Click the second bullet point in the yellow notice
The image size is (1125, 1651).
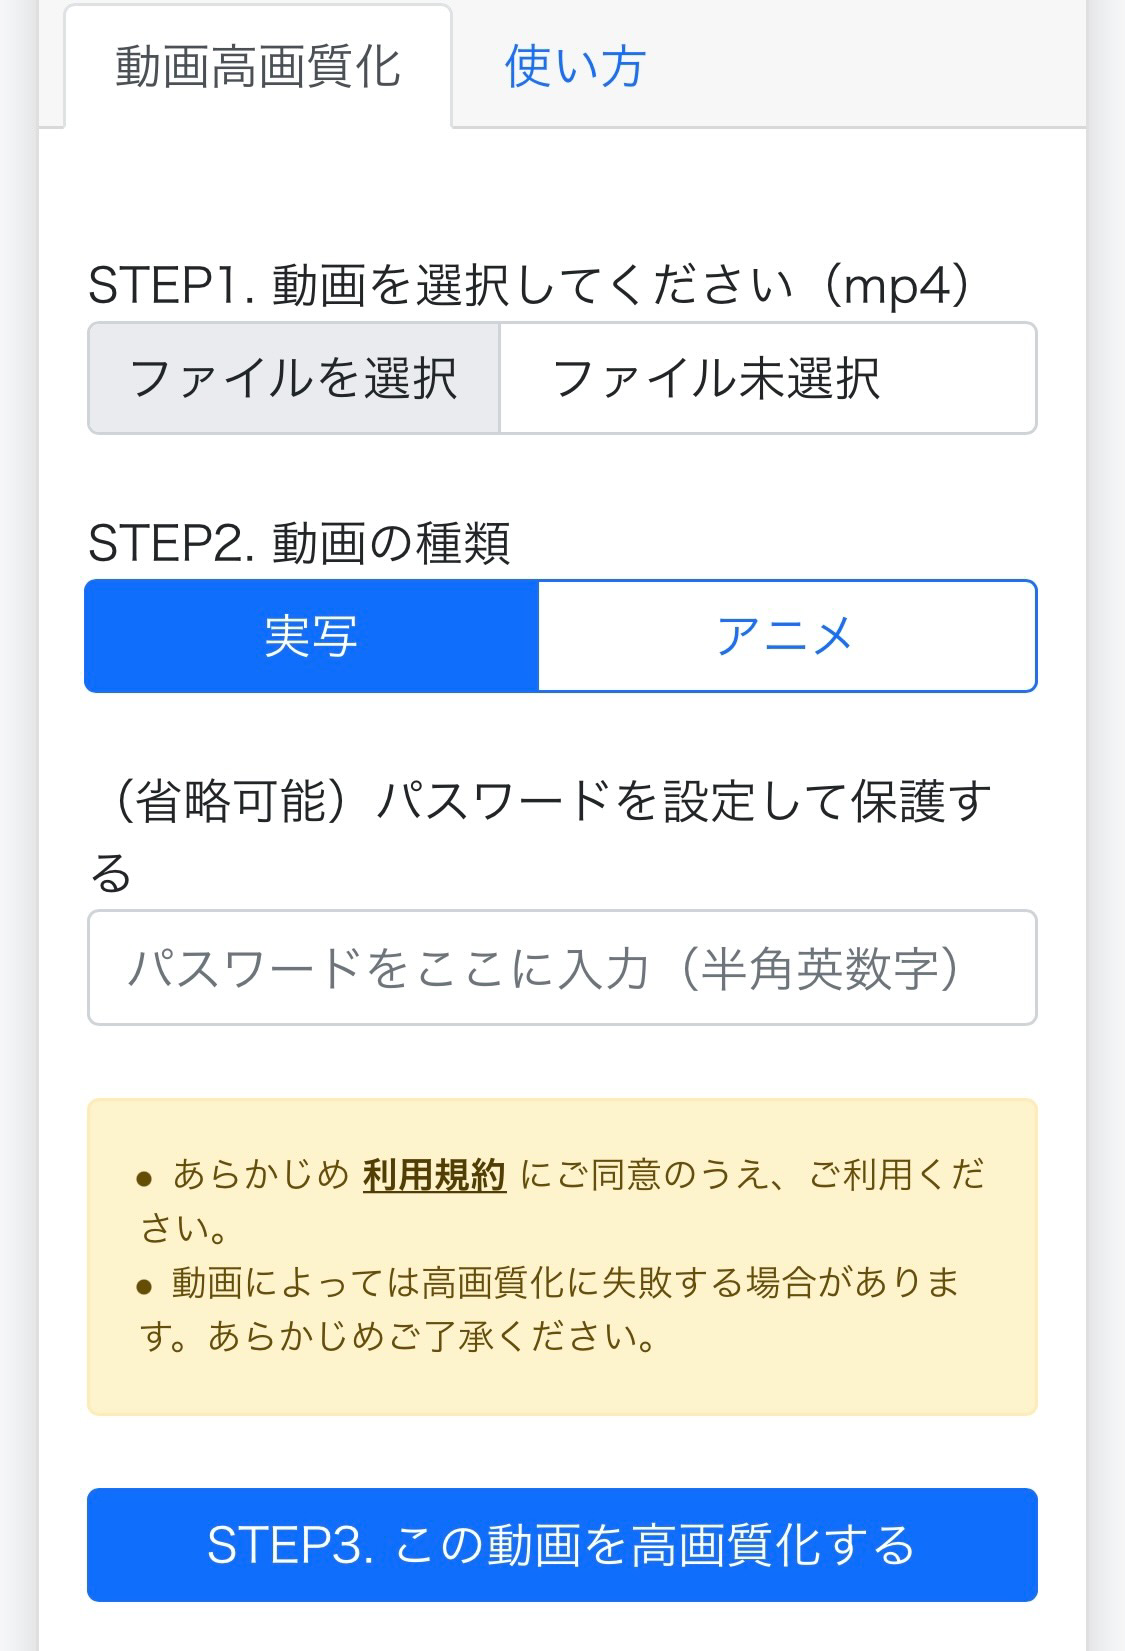tap(144, 1286)
